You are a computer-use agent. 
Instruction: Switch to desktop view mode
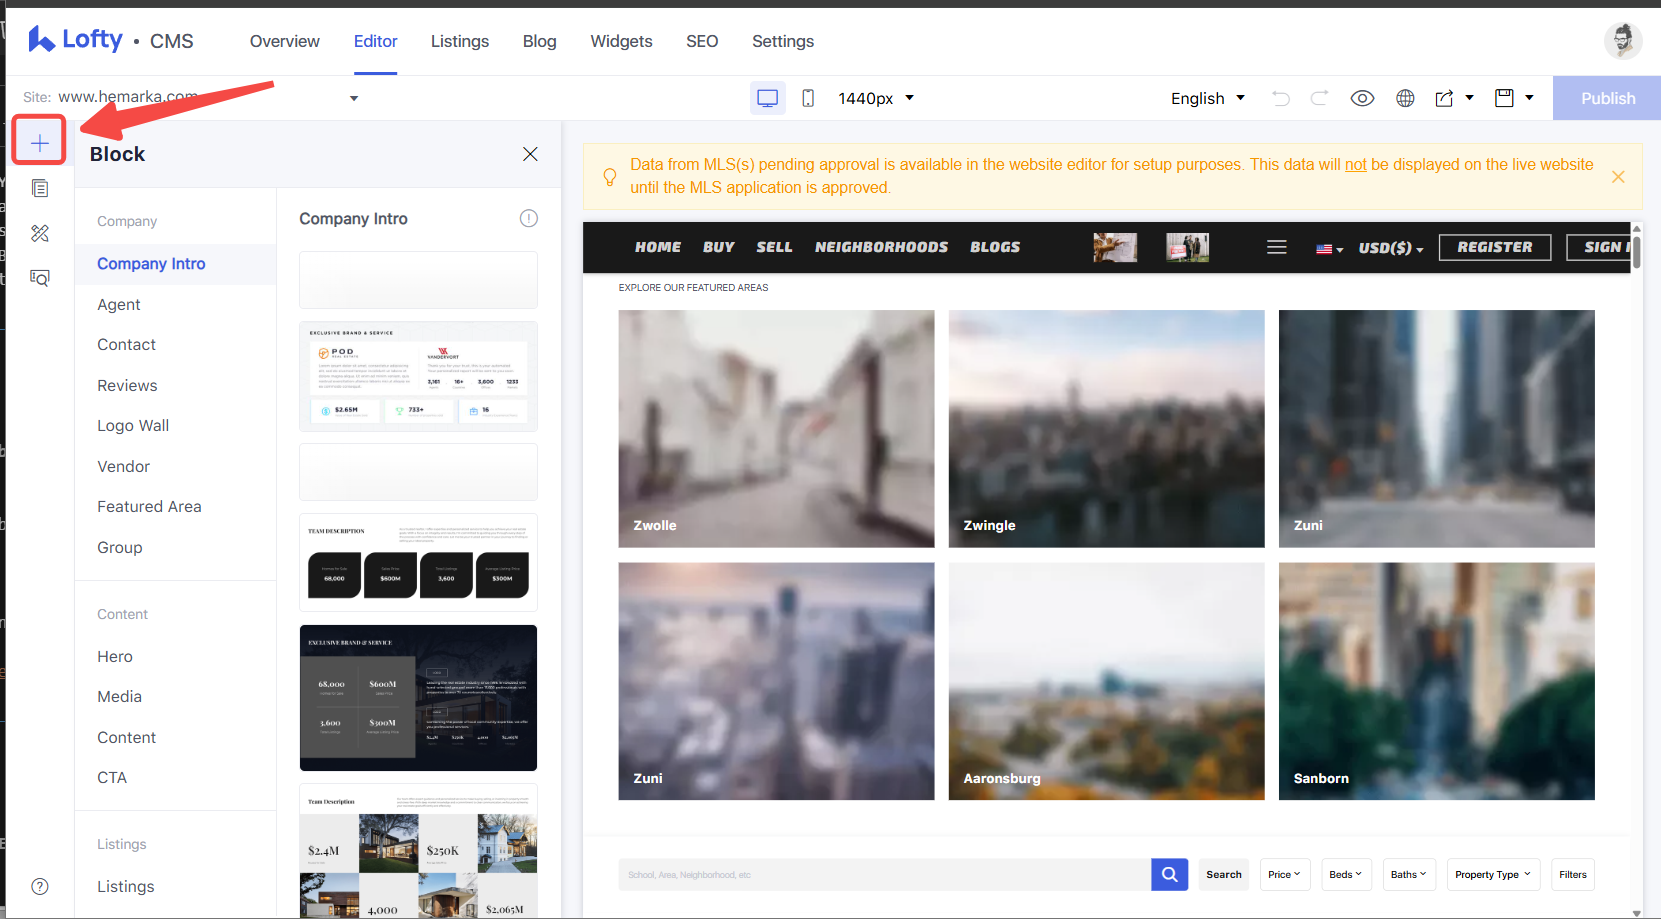[x=768, y=98]
